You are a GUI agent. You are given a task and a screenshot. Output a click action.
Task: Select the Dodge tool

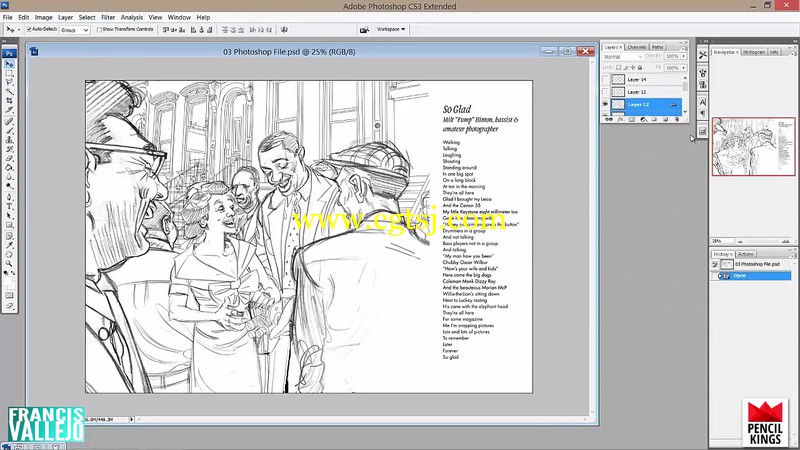click(9, 186)
